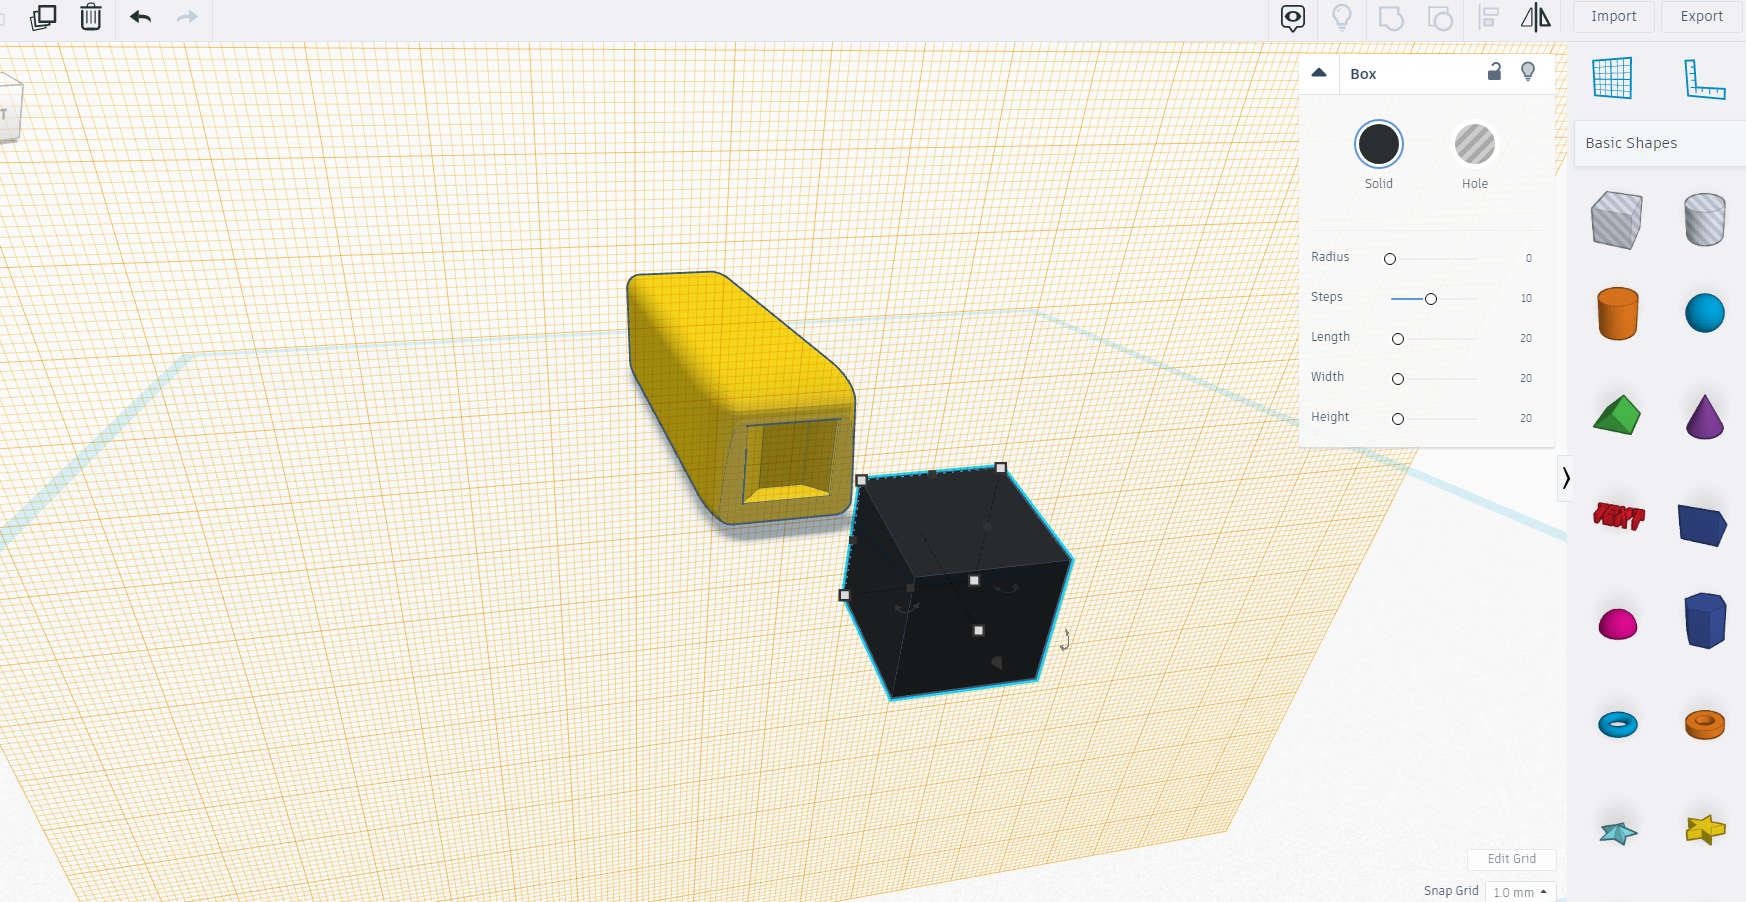Click the top-center height handle of black box
The image size is (1746, 902).
pos(975,580)
